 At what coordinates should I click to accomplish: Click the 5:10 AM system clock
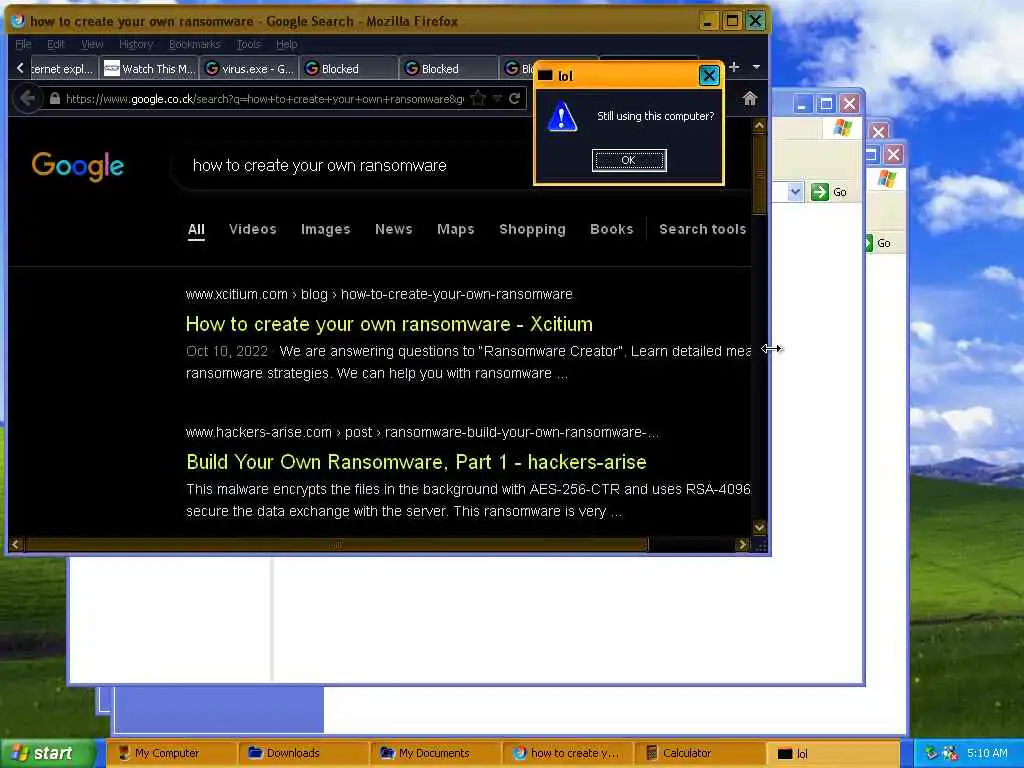coord(987,753)
